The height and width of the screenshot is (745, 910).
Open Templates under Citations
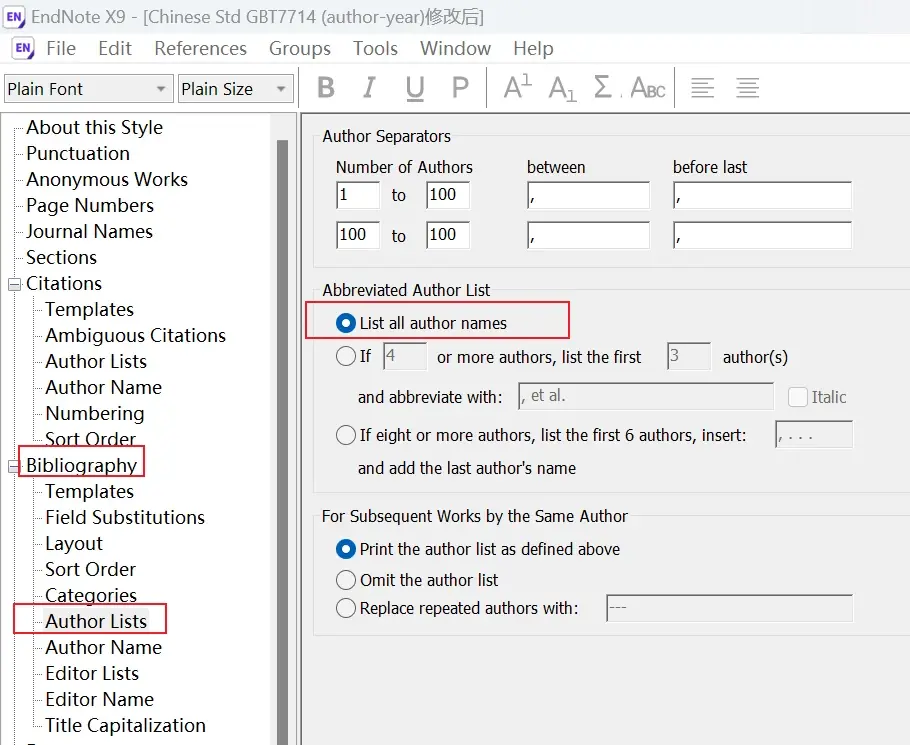pos(89,309)
